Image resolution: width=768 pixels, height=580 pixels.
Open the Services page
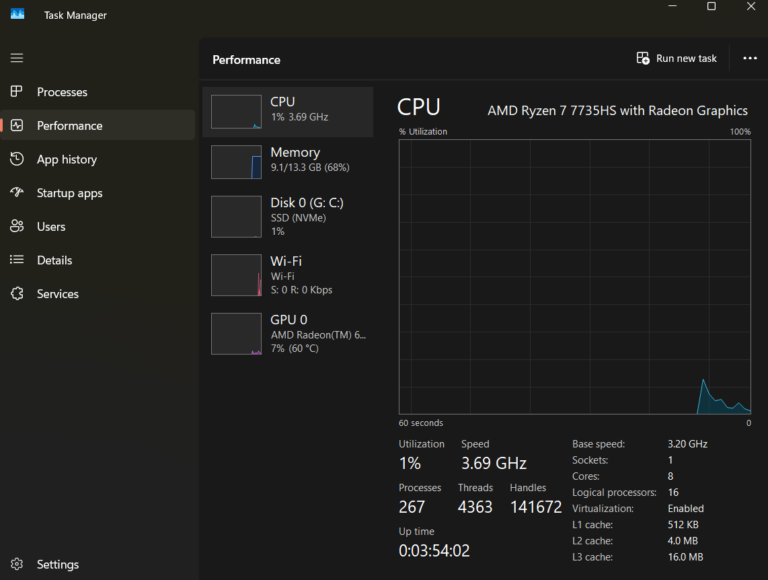pos(98,294)
